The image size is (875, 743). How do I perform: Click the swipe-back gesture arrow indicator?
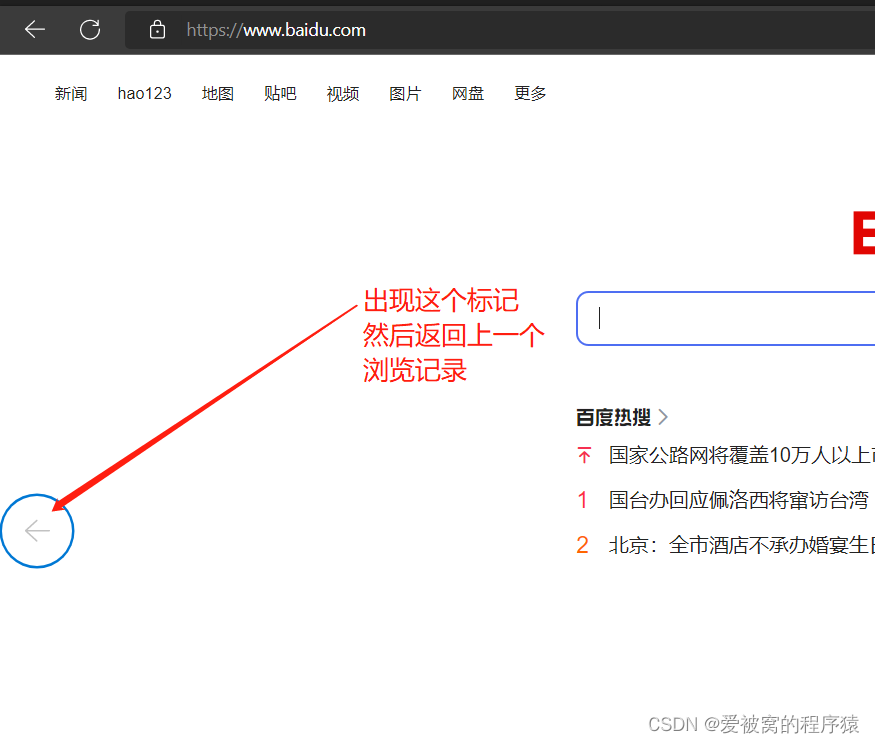click(x=37, y=531)
